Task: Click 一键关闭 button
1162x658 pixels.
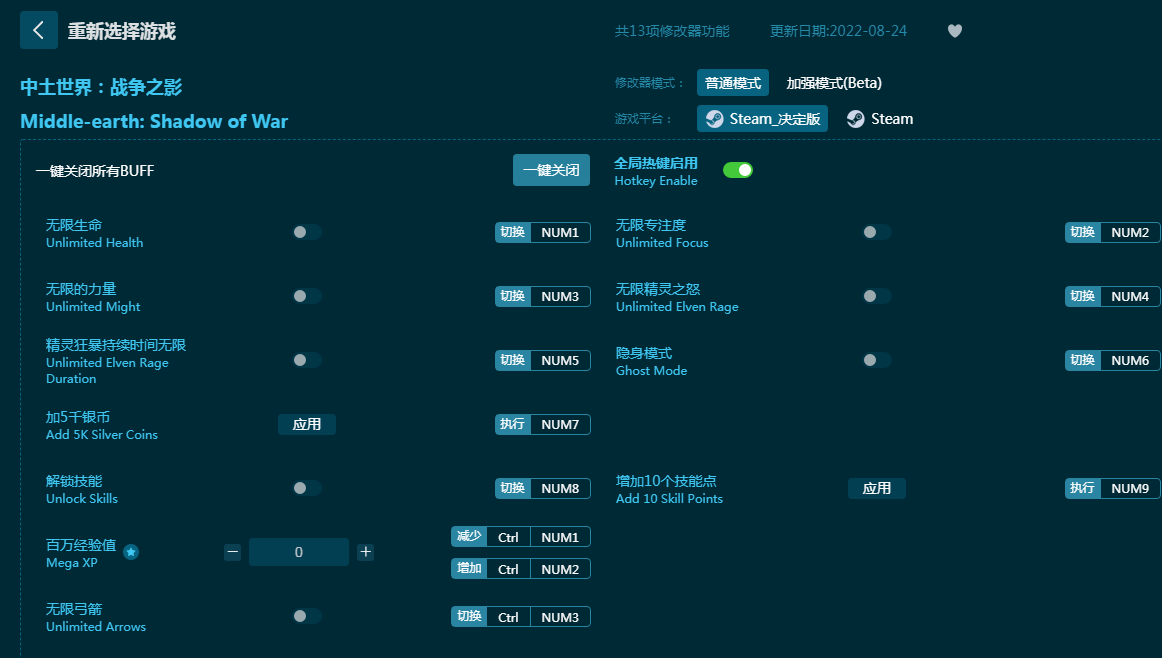Action: click(551, 170)
